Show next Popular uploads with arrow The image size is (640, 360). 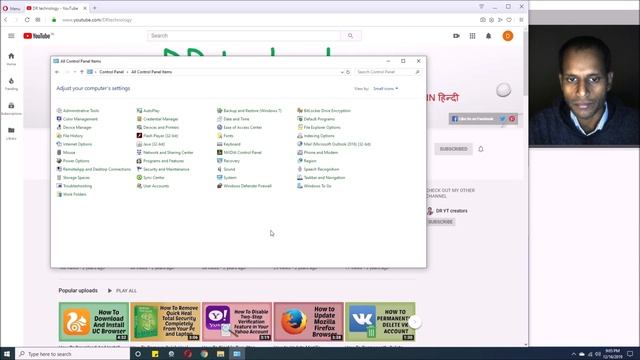[x=415, y=322]
